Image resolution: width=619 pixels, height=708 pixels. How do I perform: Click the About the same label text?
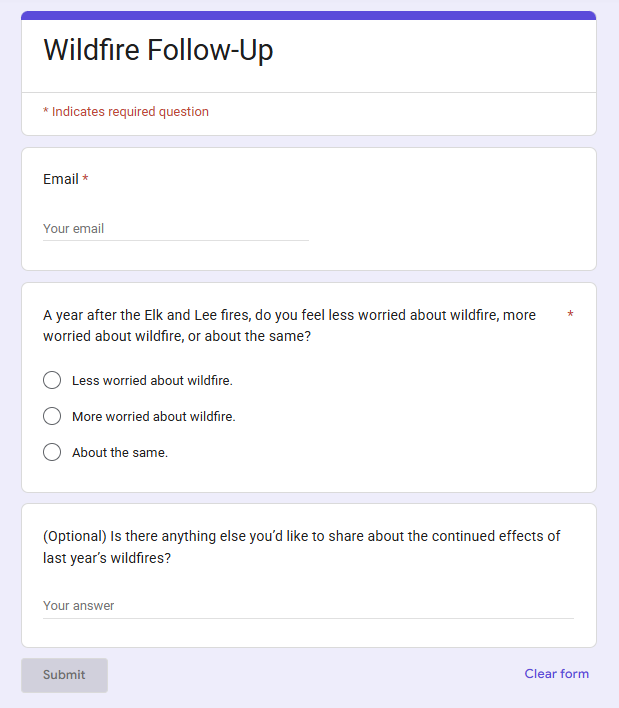pos(120,452)
